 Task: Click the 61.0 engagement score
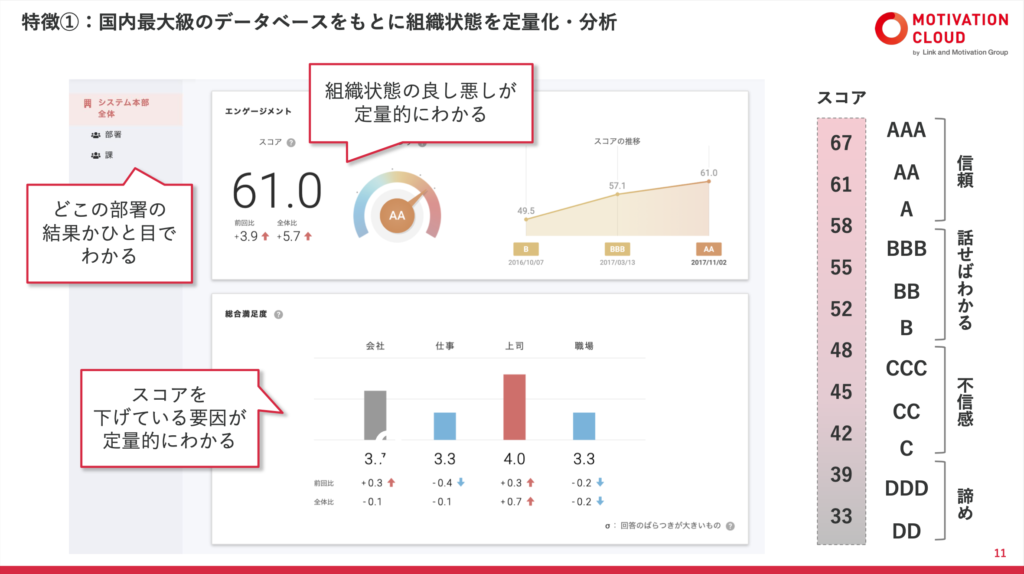coord(277,191)
